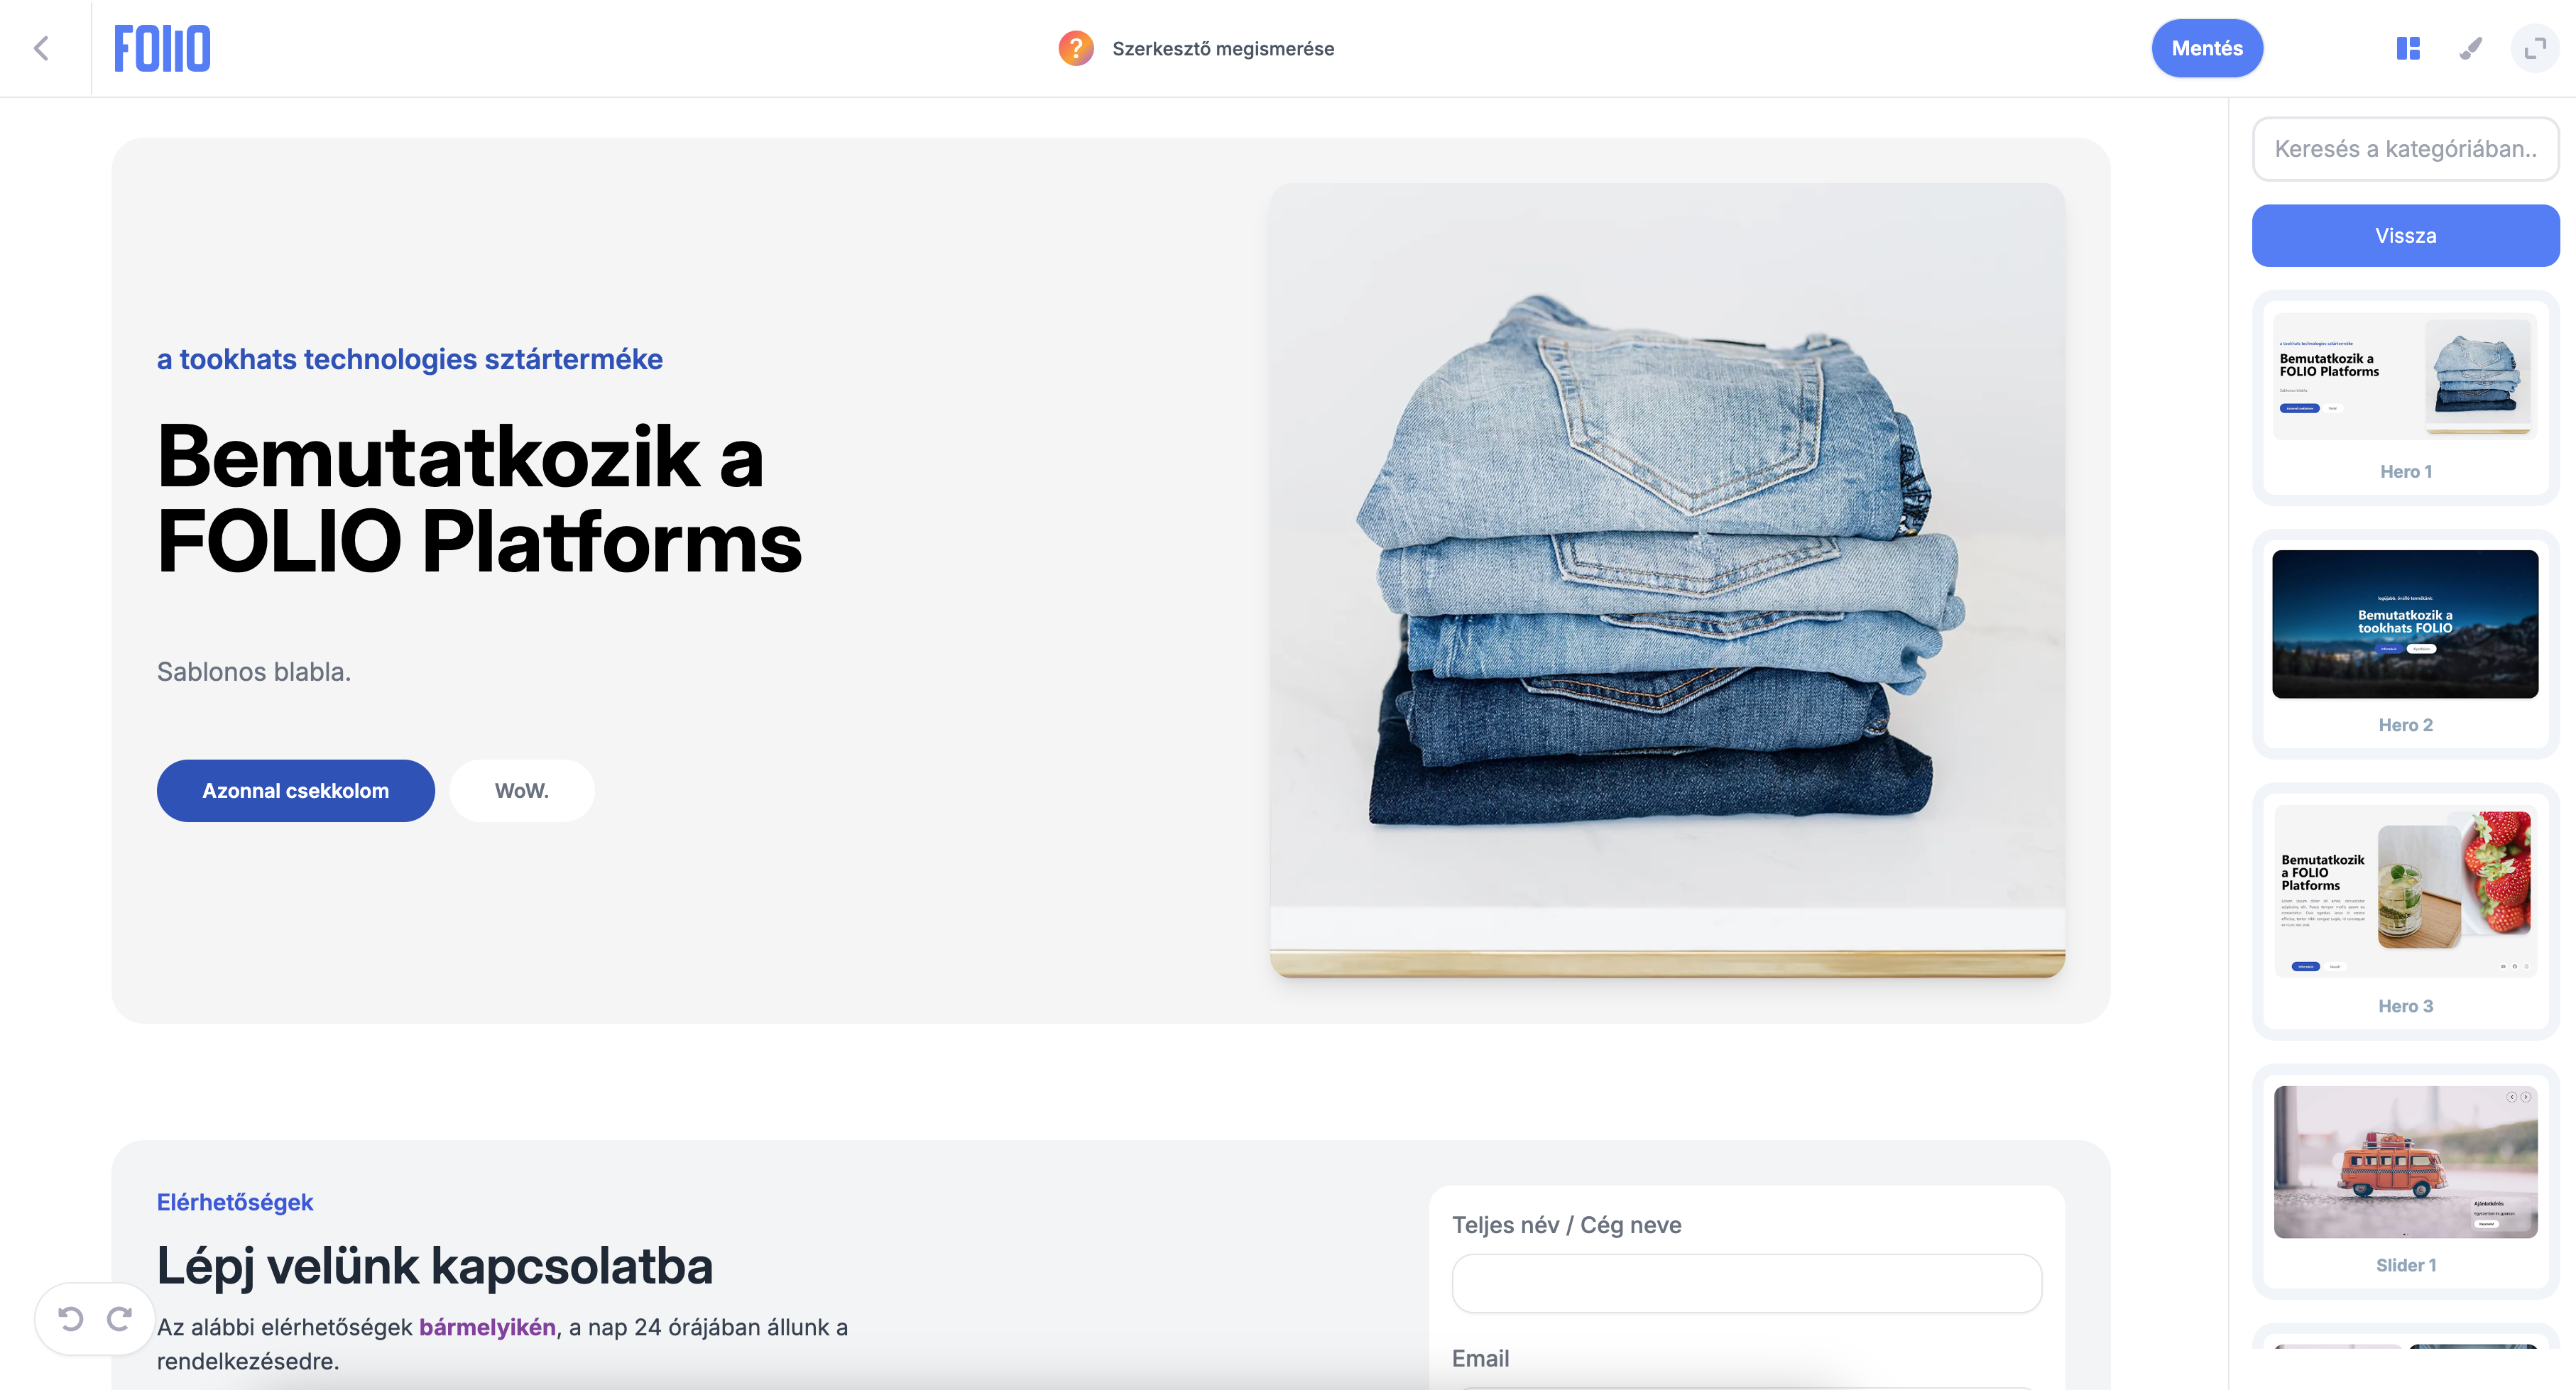
Task: Save the page with Mentés
Action: point(2207,48)
